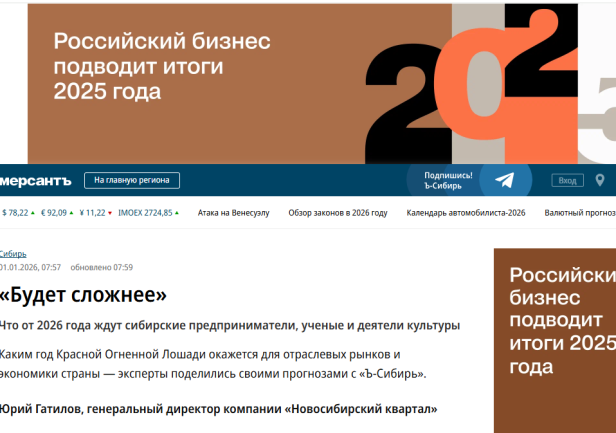The image size is (616, 433).
Task: Click the «На главную региона» button
Action: click(131, 181)
